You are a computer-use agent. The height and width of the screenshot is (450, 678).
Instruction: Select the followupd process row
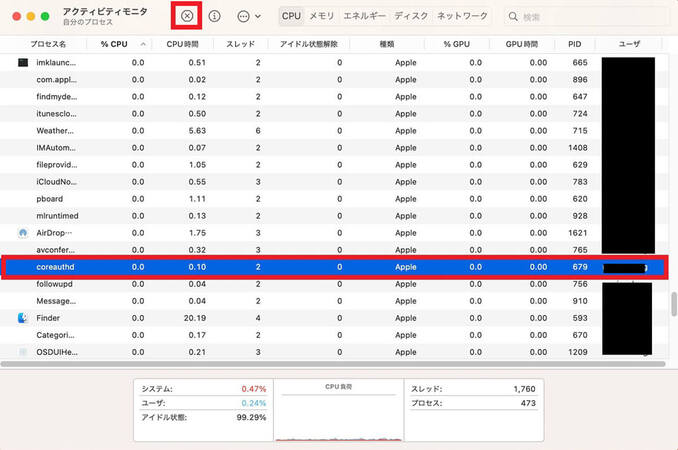point(332,284)
